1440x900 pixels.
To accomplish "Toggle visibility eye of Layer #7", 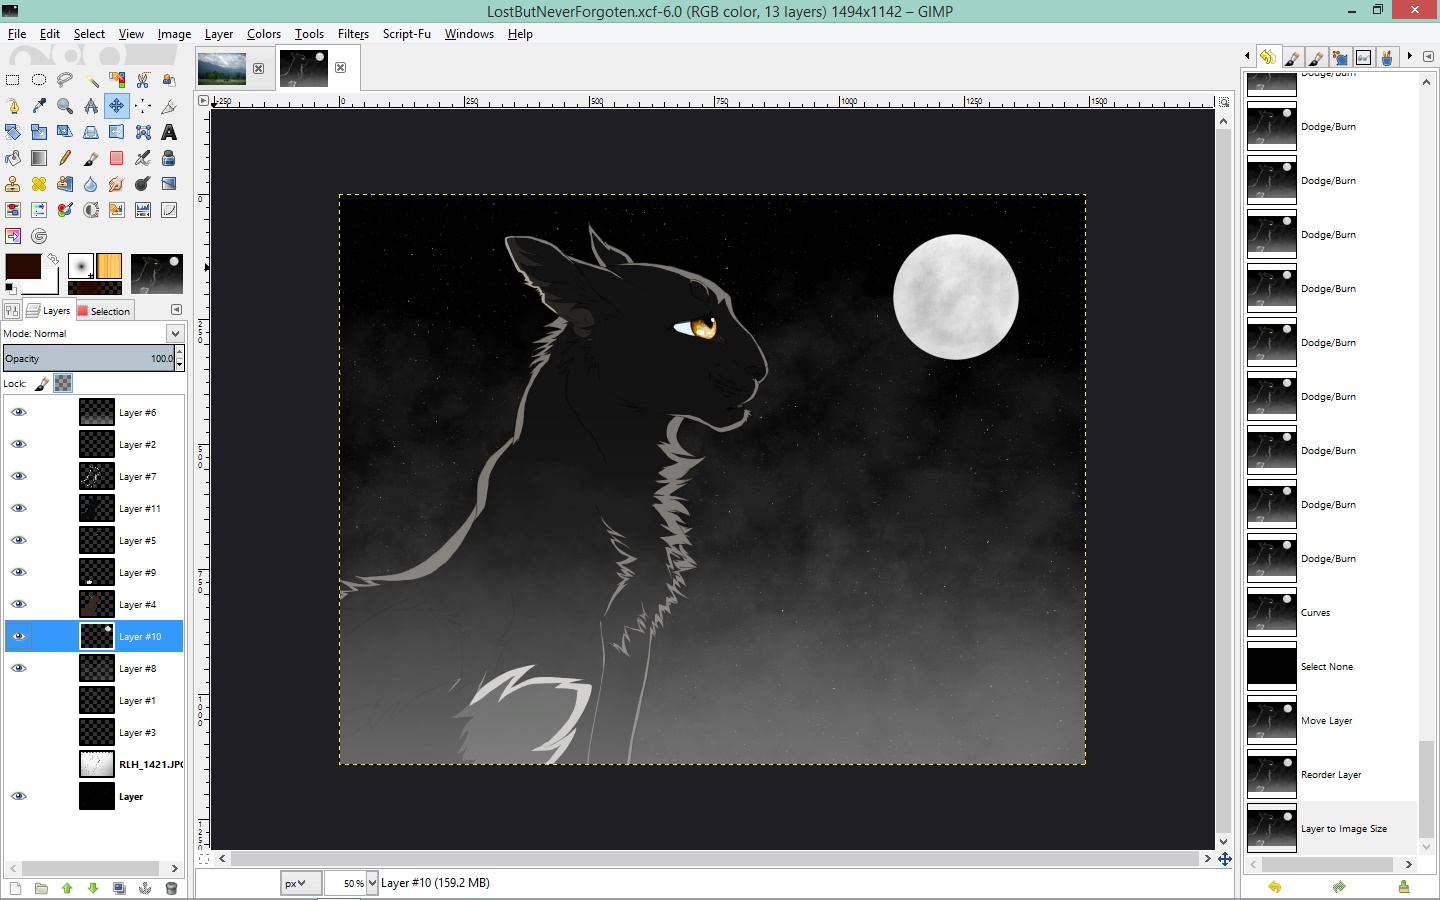I will click(18, 476).
